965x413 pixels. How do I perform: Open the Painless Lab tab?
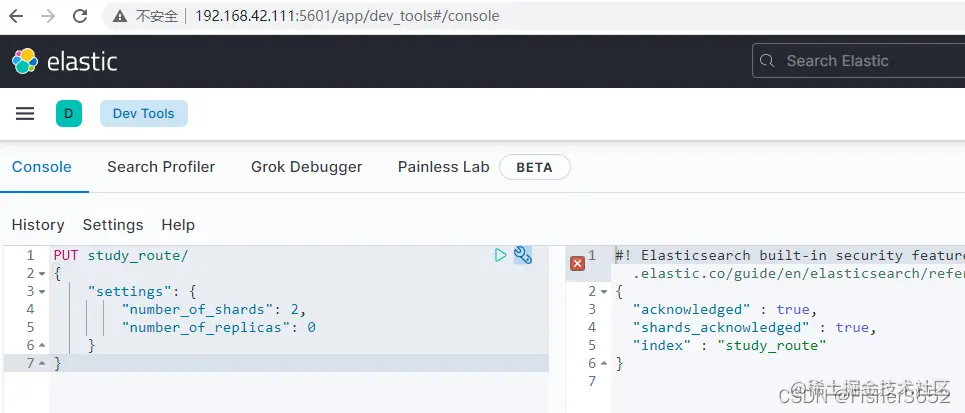[444, 167]
